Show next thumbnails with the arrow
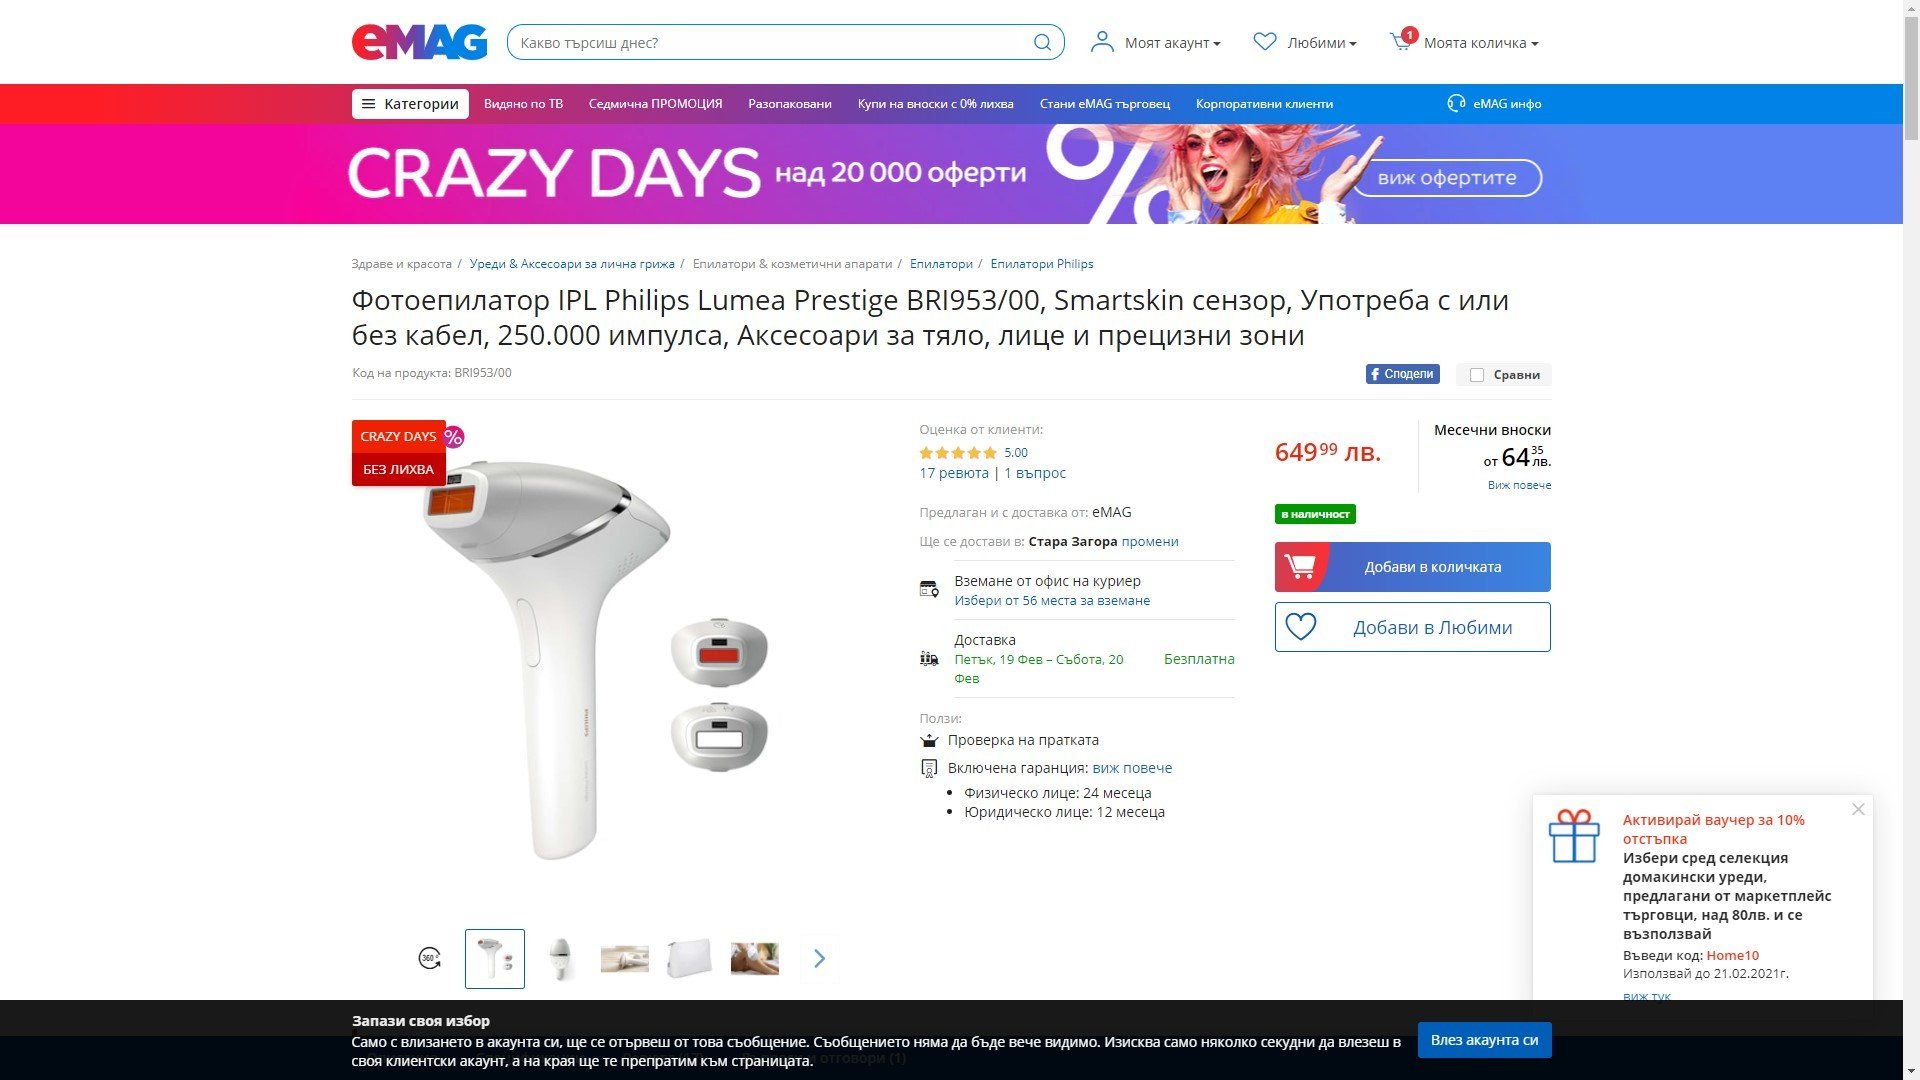The width and height of the screenshot is (1920, 1080). click(820, 958)
